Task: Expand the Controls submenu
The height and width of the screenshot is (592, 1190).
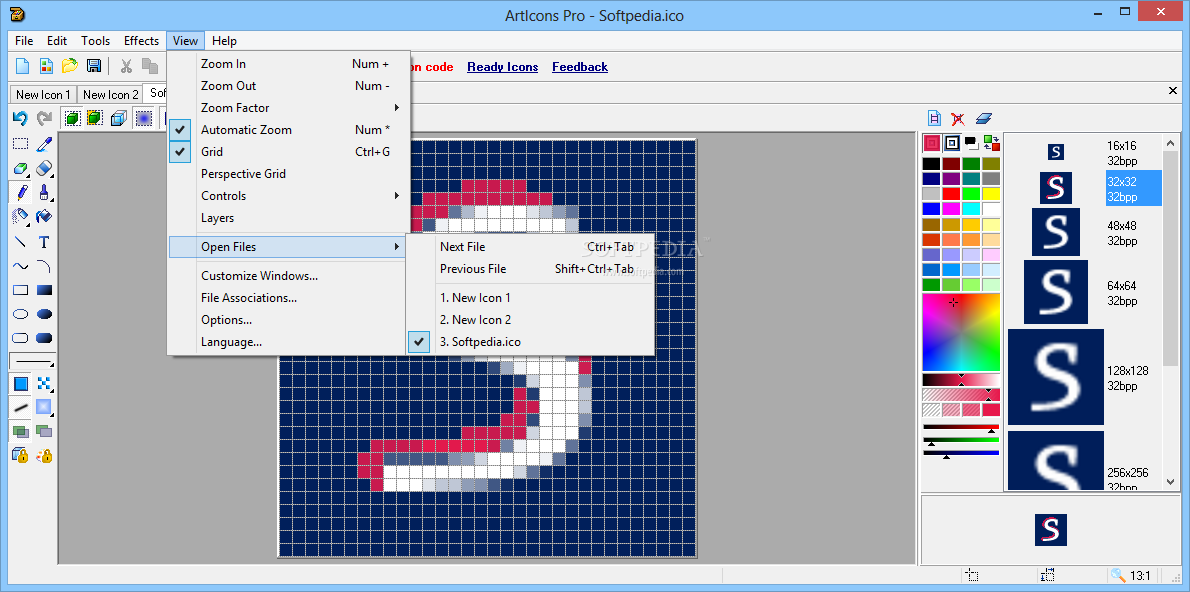Action: tap(288, 196)
